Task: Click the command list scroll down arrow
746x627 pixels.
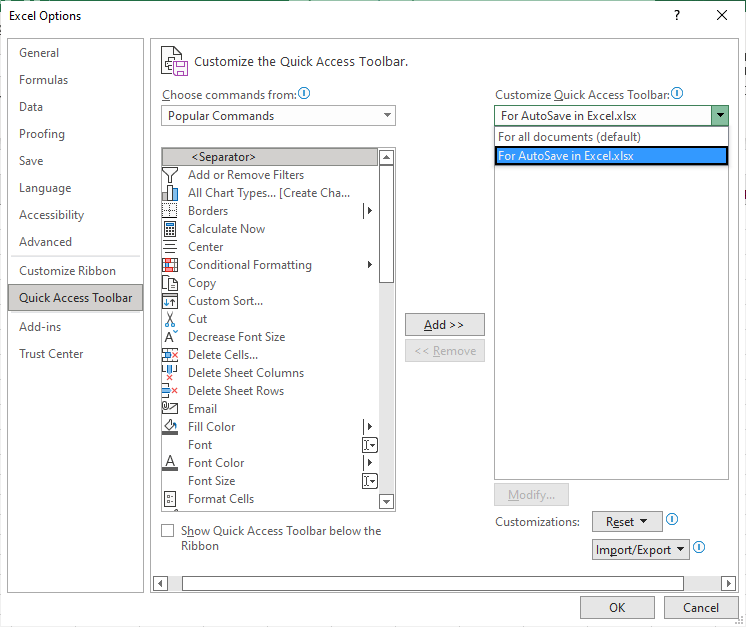Action: pyautogui.click(x=386, y=501)
